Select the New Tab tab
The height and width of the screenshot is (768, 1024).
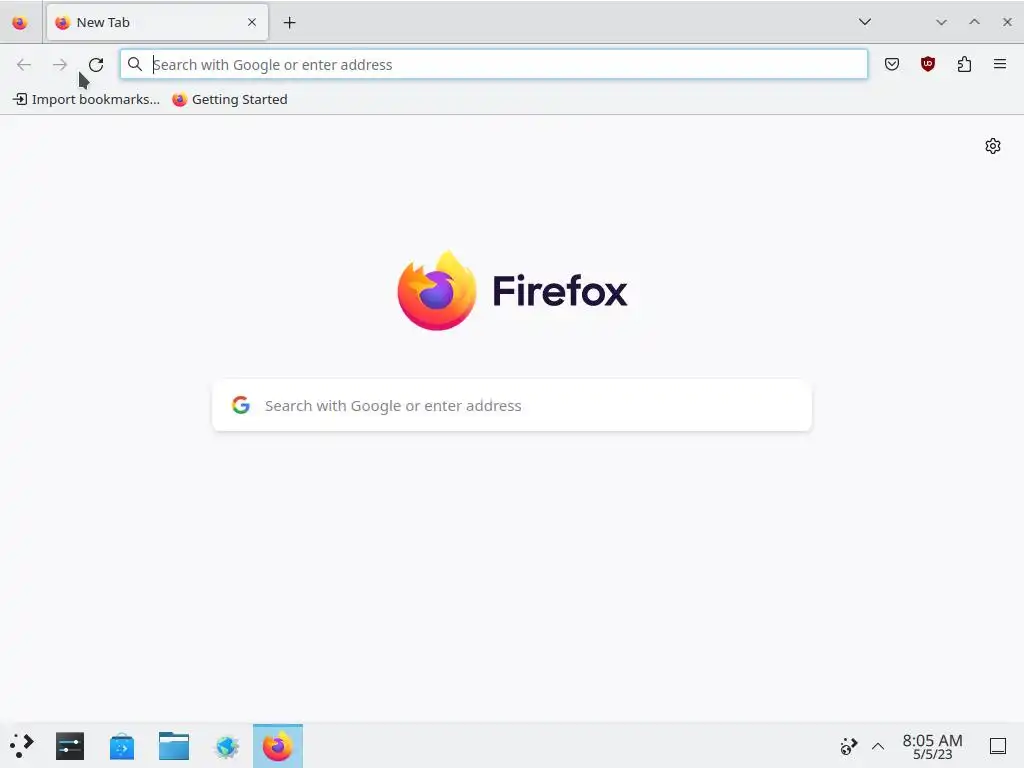point(157,23)
